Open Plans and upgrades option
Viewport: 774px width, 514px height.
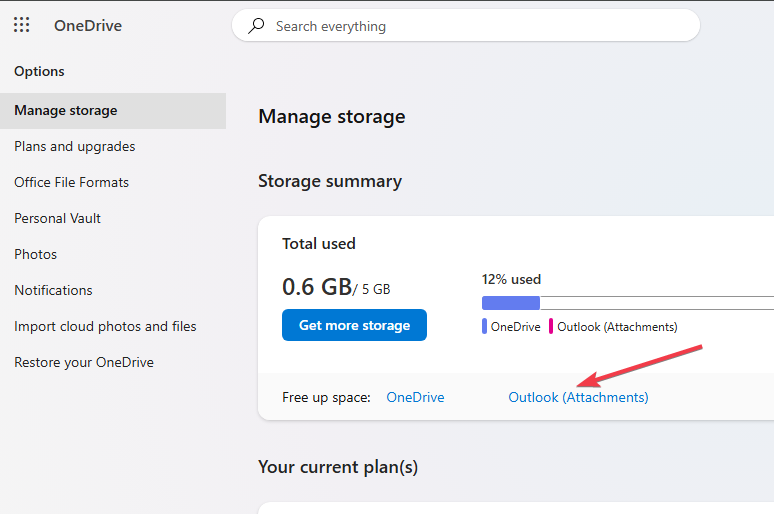75,147
